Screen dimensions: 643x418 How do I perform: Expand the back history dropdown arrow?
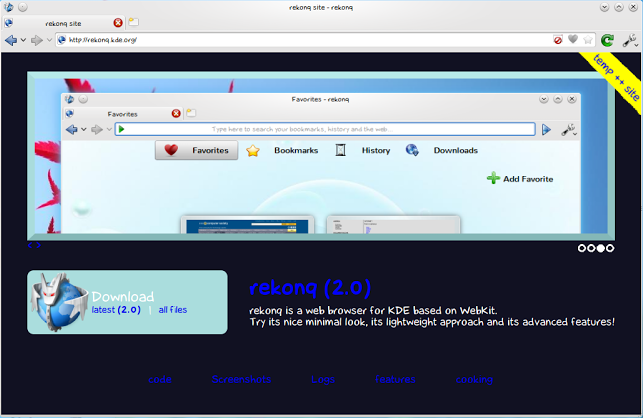(23, 40)
